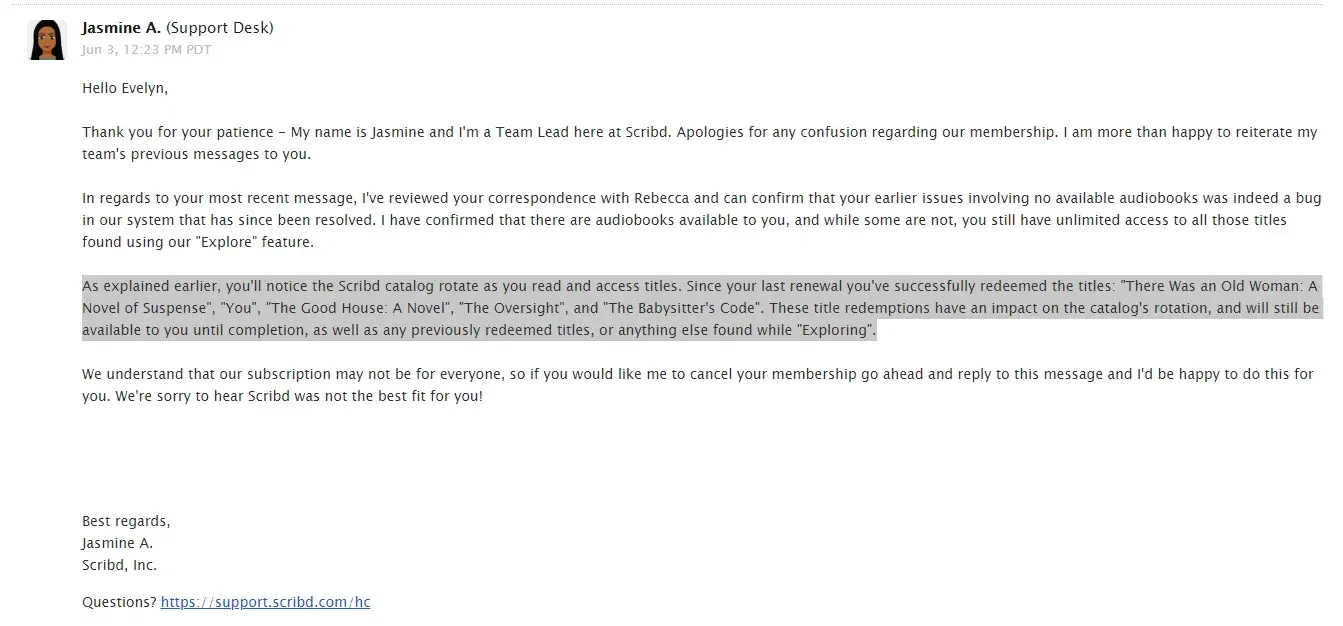Image resolution: width=1343 pixels, height=626 pixels.
Task: Click the "Hello Evelyn," greeting line
Action: (125, 88)
